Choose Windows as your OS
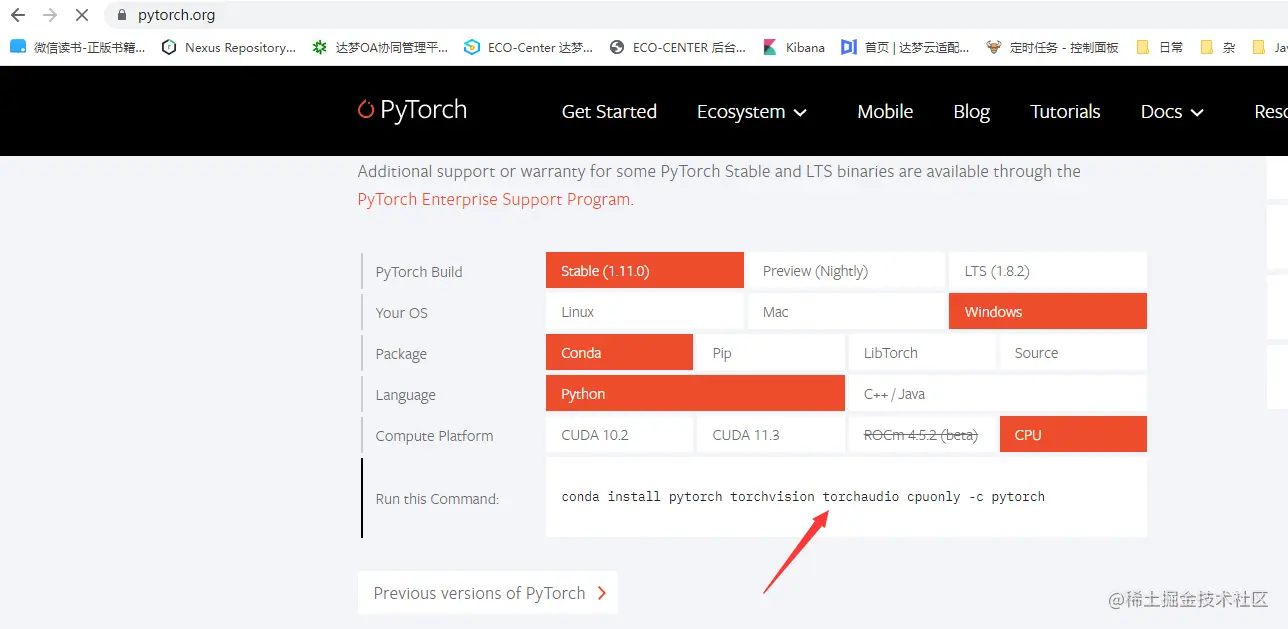 (x=1048, y=311)
